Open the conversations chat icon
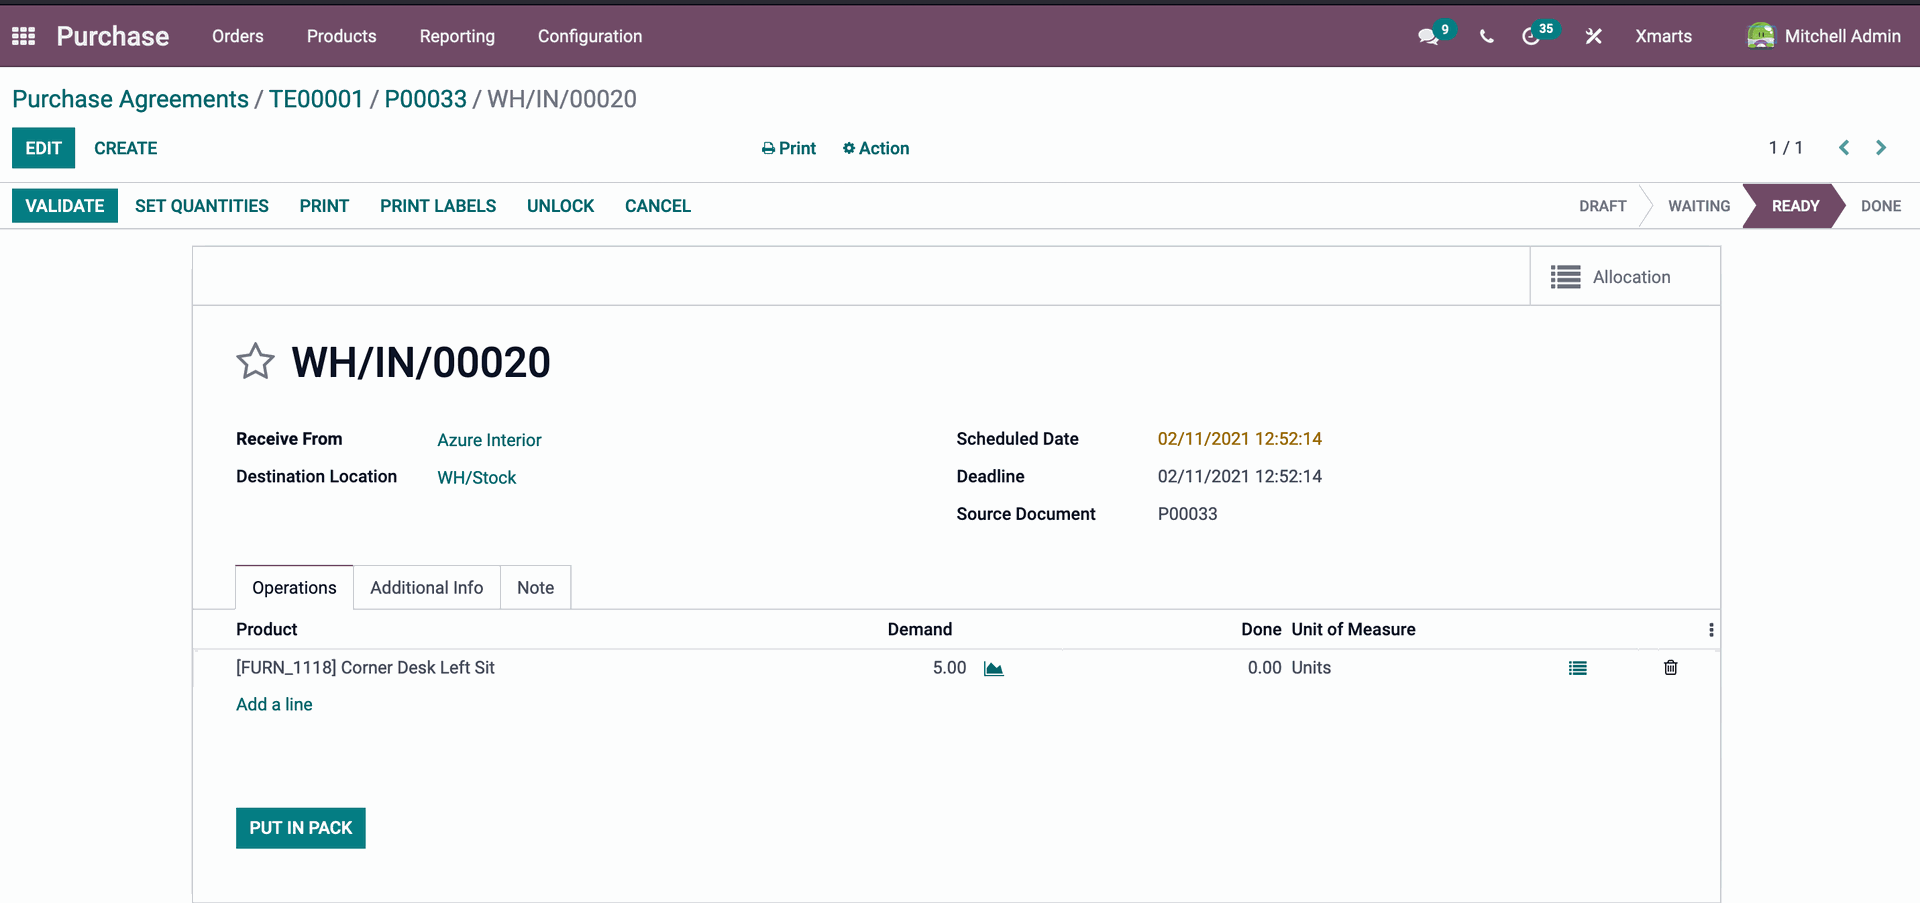Image resolution: width=1920 pixels, height=903 pixels. pyautogui.click(x=1428, y=36)
